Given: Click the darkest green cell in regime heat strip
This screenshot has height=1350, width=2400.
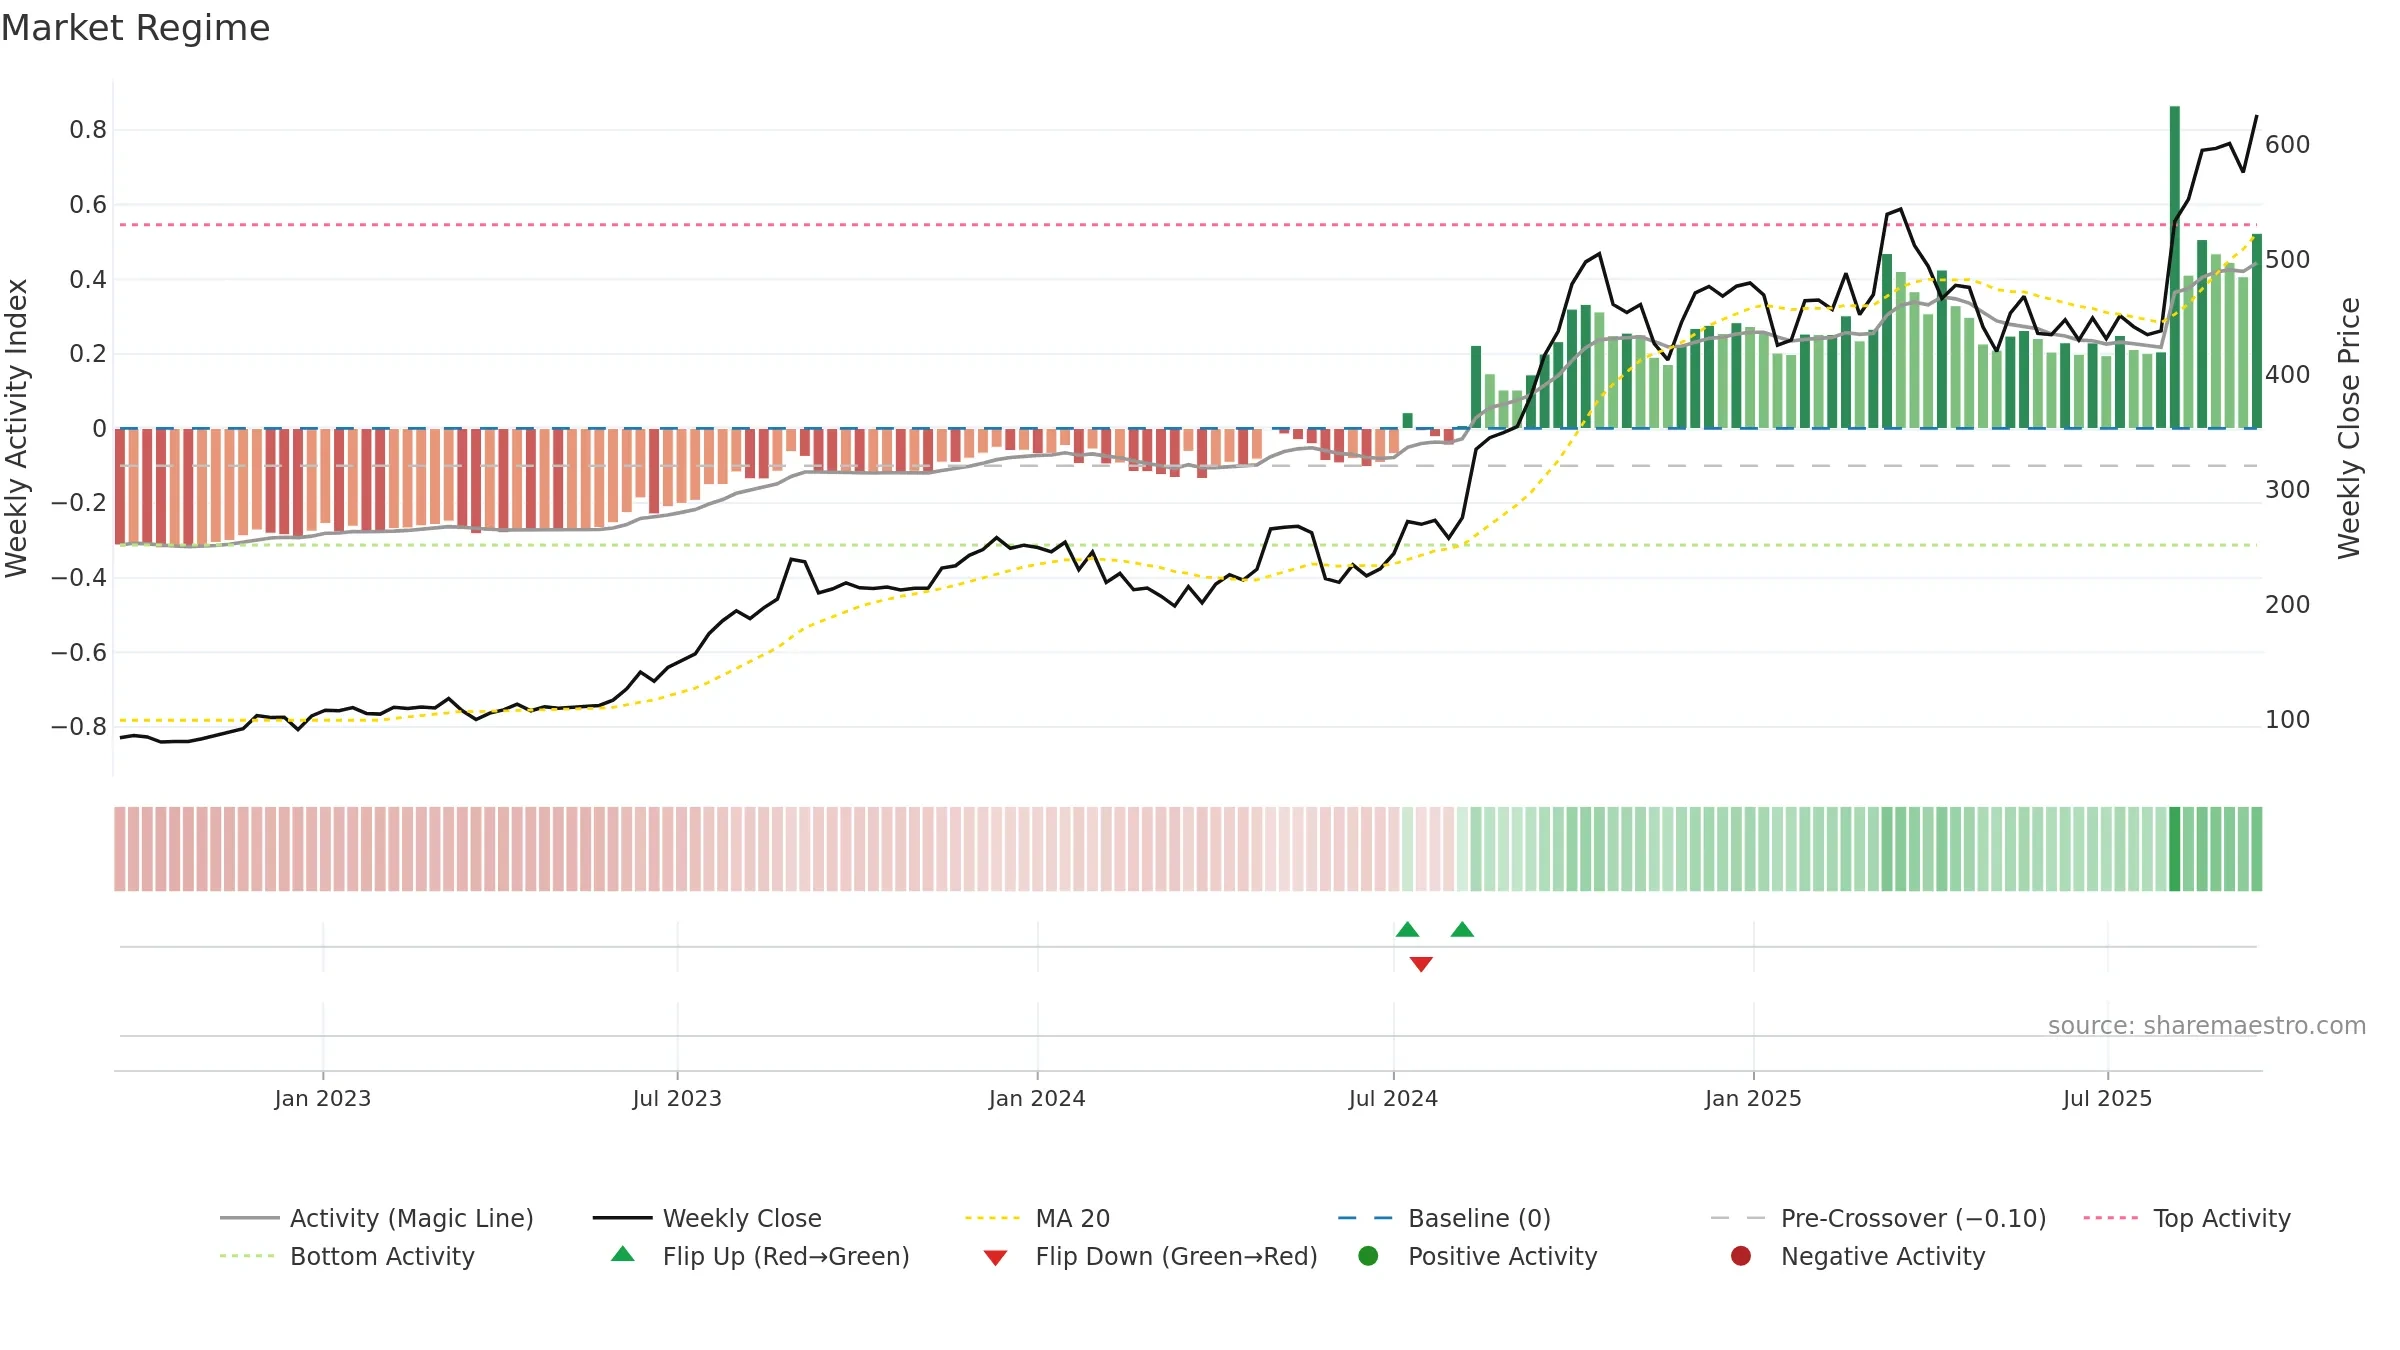Looking at the screenshot, I should (2175, 849).
